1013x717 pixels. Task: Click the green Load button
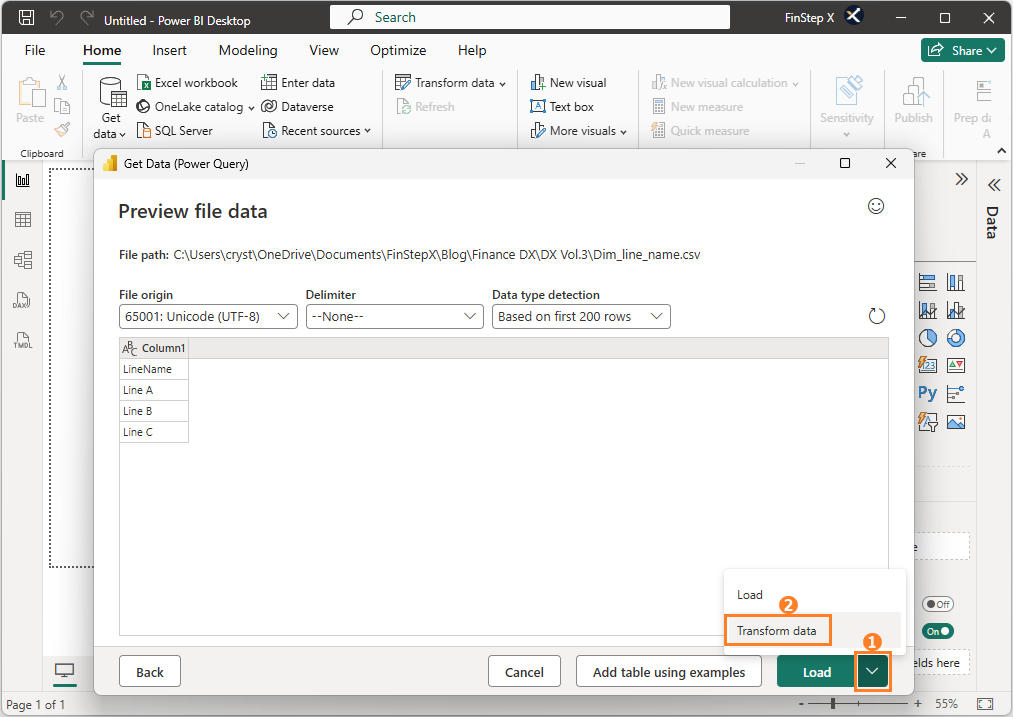[817, 672]
